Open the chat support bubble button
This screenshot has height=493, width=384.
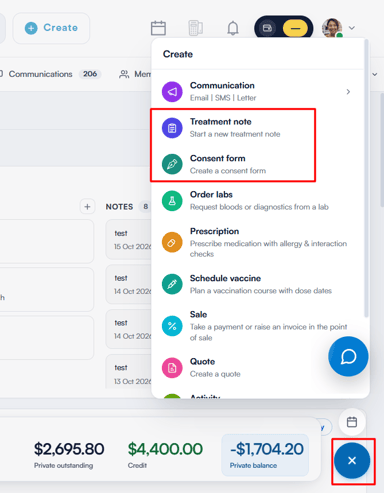(x=348, y=356)
